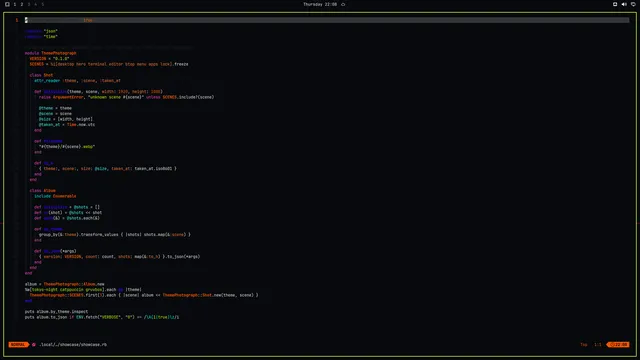Place cursor on the "time" require line
This screenshot has width=640, height=360.
tap(41, 36)
